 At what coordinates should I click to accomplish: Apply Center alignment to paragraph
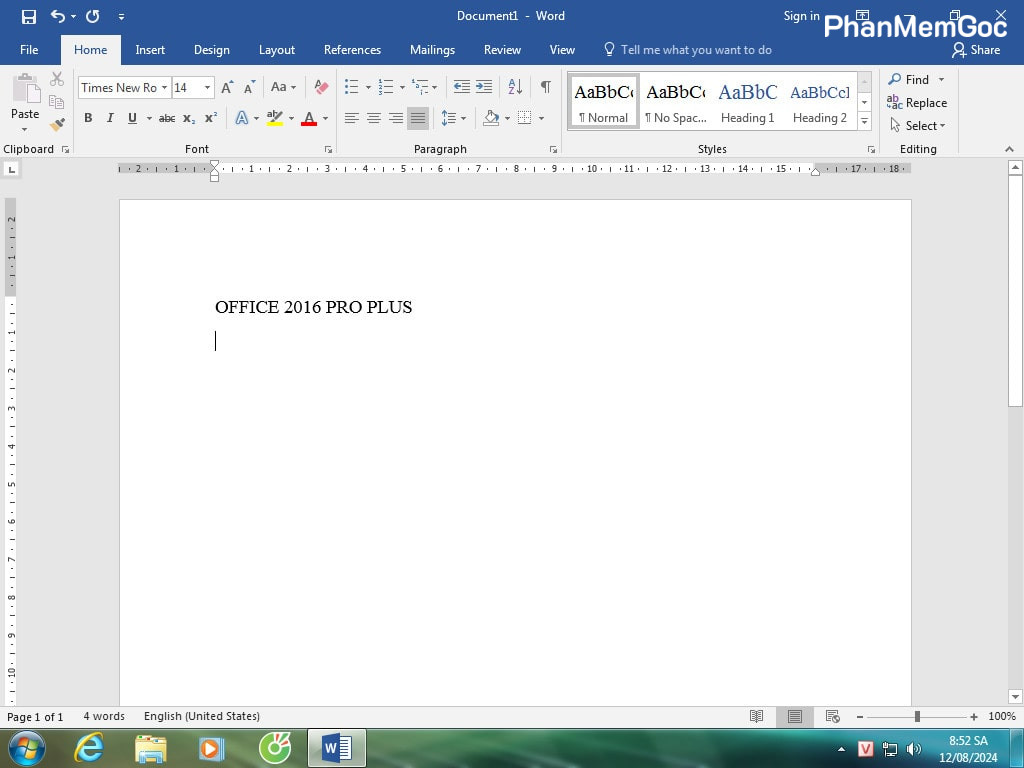[374, 118]
